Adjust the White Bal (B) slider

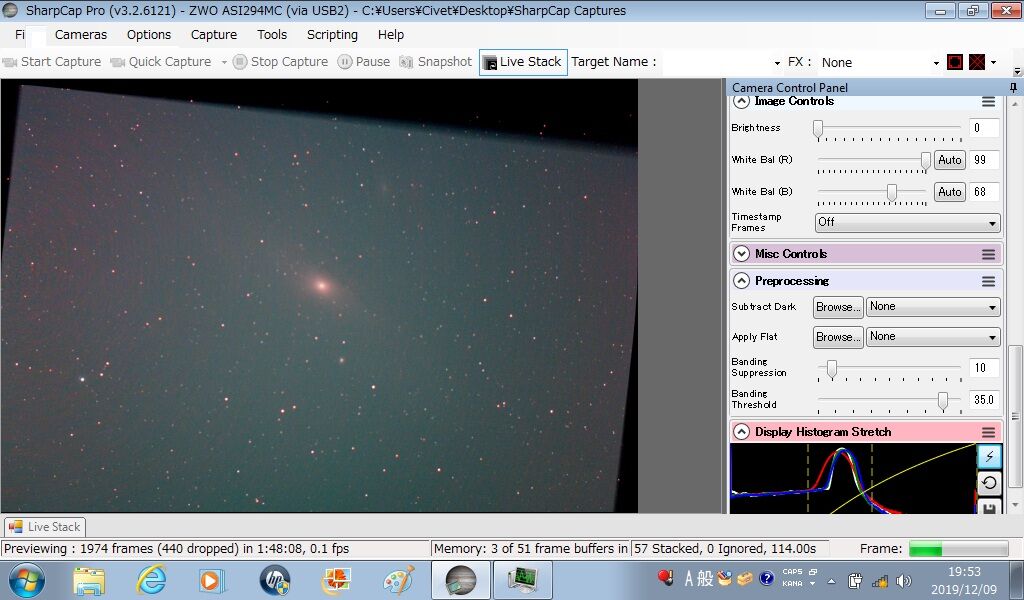pos(891,193)
